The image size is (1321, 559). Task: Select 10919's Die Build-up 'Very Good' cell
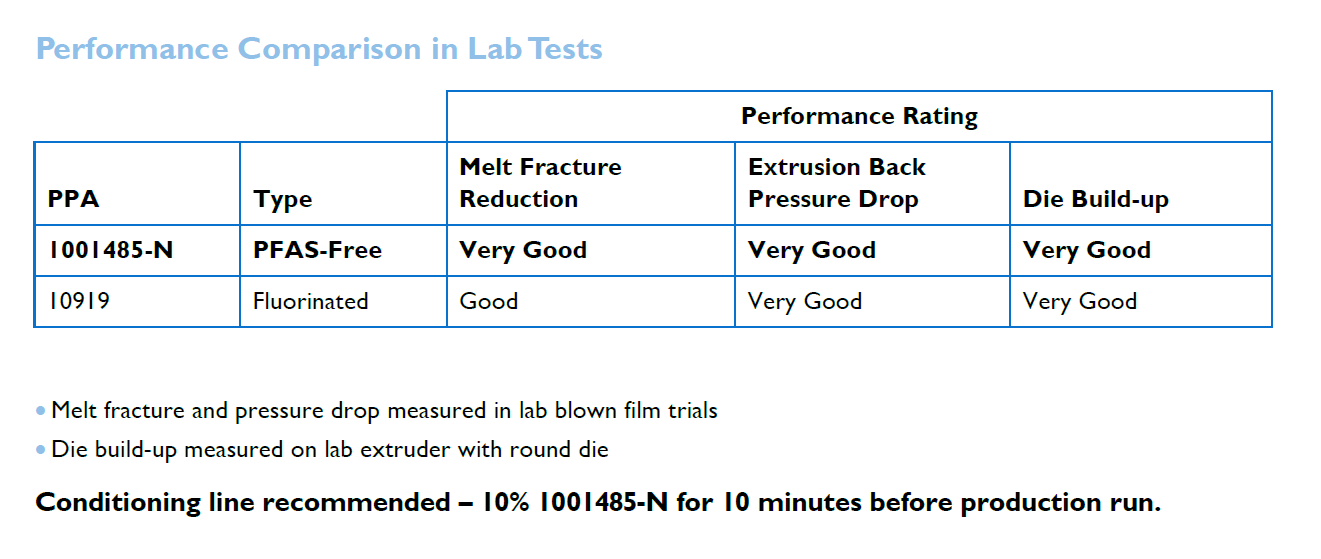tap(1080, 301)
